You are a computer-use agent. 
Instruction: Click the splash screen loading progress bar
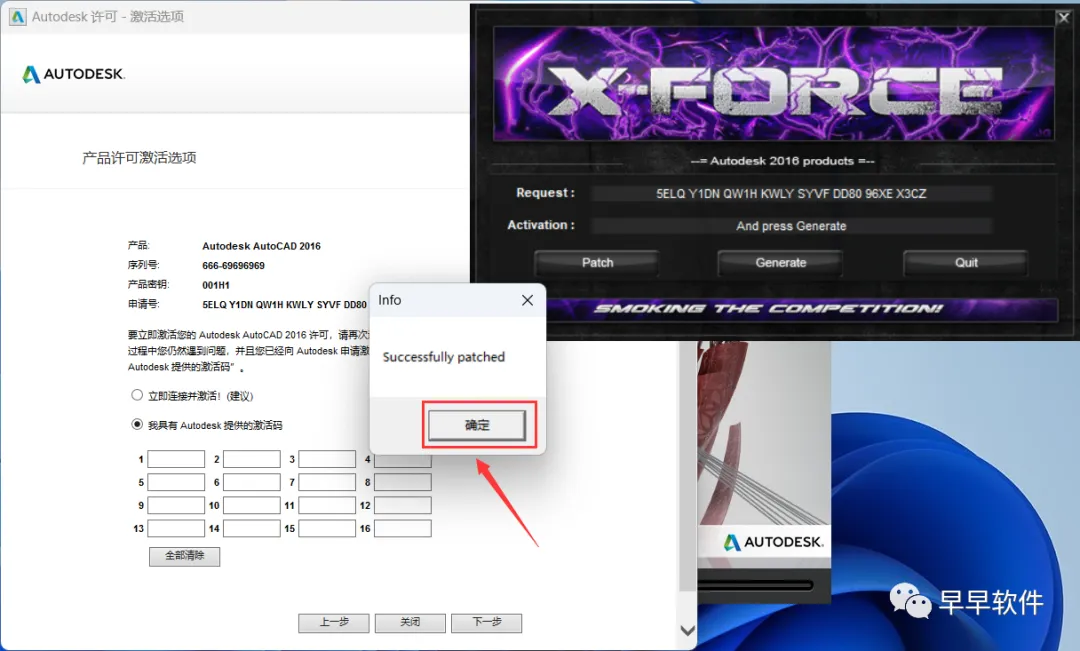click(756, 585)
